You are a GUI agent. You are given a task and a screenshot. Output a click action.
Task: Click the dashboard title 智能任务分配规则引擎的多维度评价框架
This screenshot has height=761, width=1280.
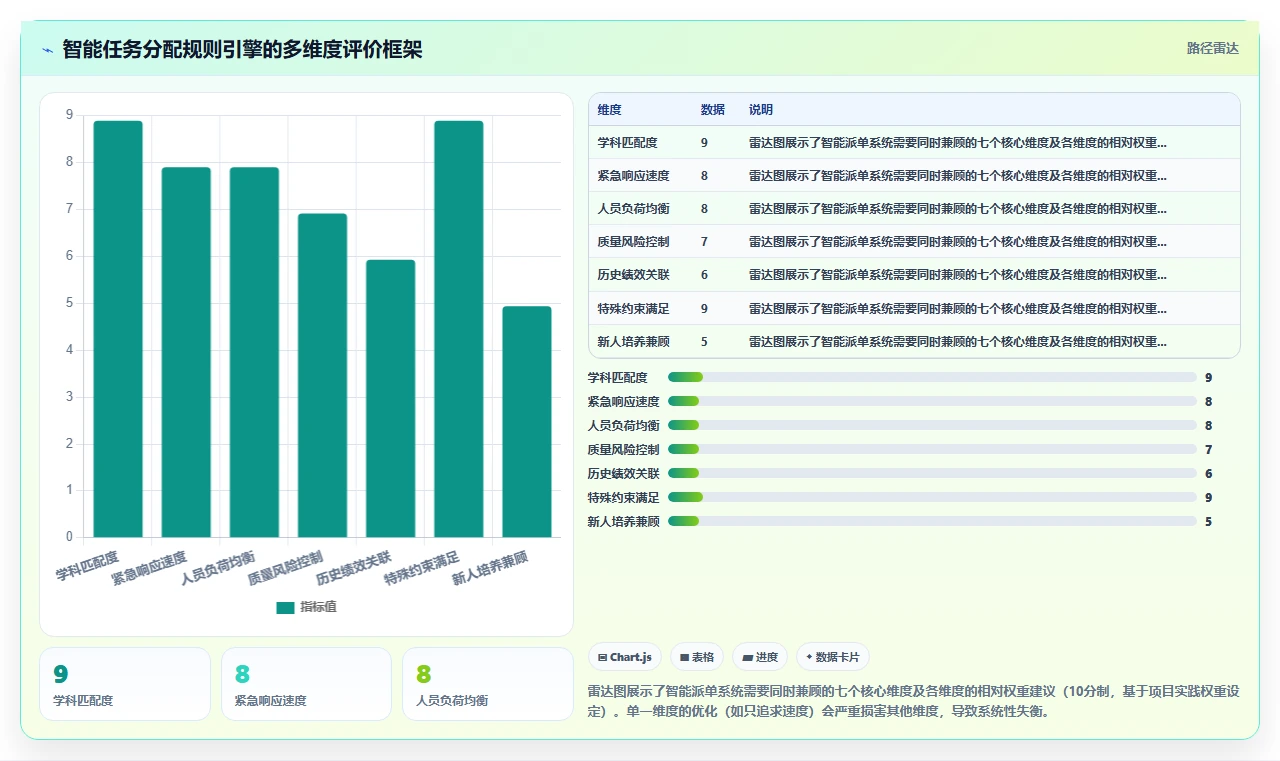point(242,49)
